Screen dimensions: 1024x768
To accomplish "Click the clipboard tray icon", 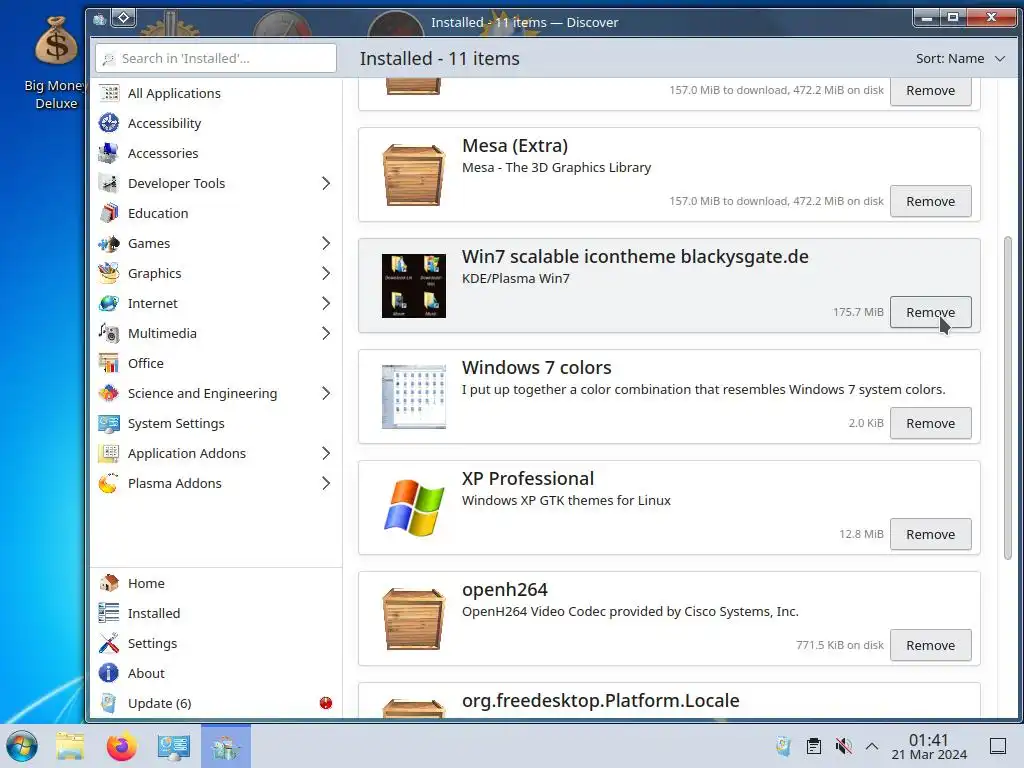I will [x=814, y=746].
